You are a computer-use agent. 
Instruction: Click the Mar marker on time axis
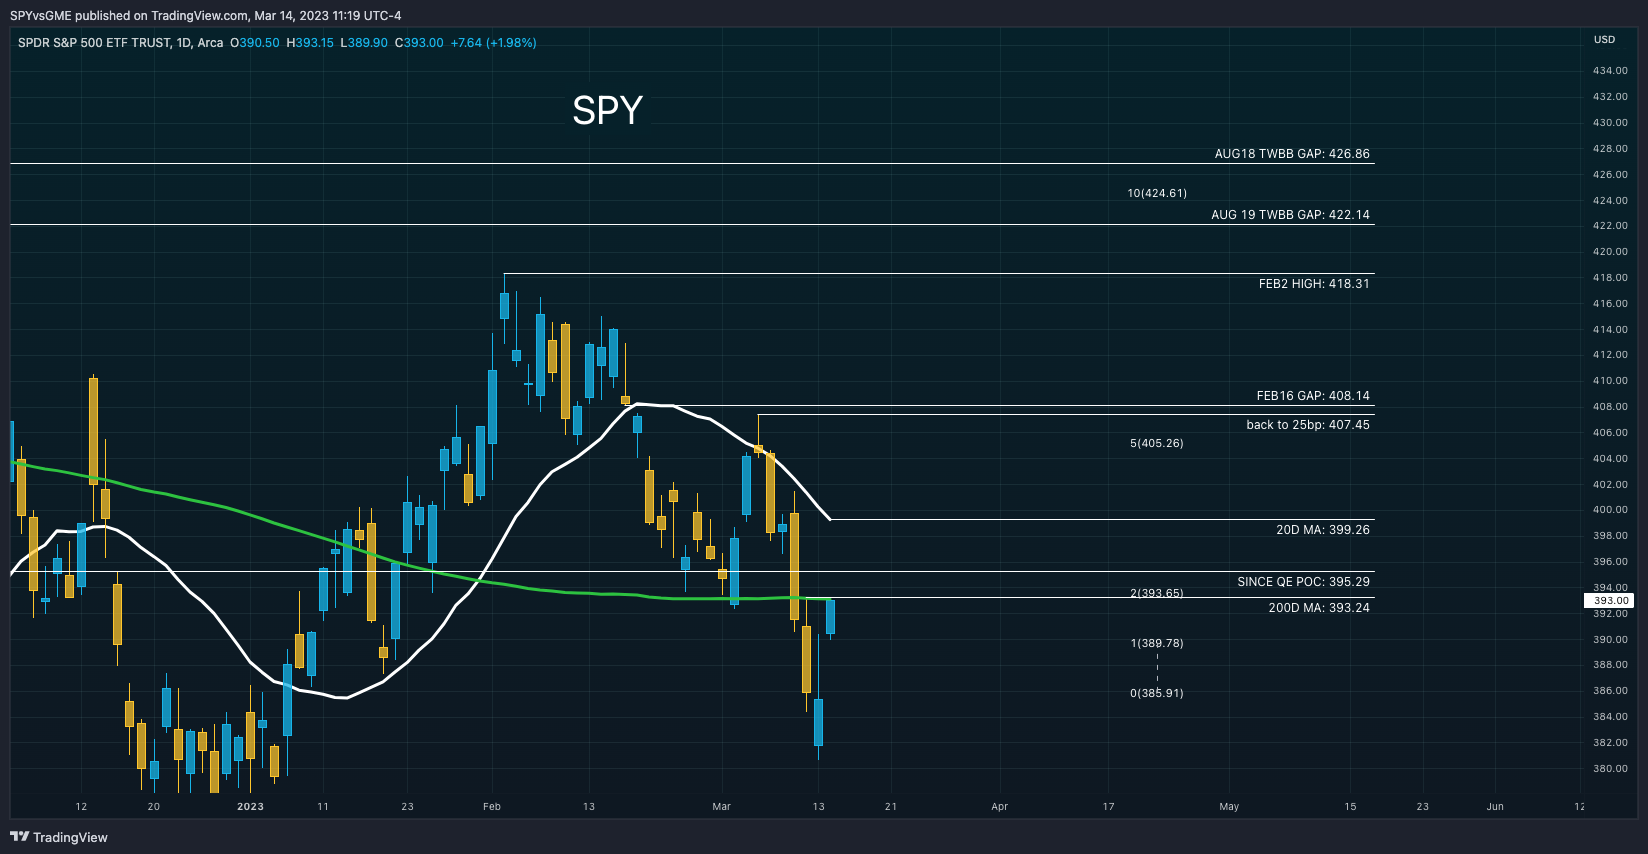pos(721,807)
